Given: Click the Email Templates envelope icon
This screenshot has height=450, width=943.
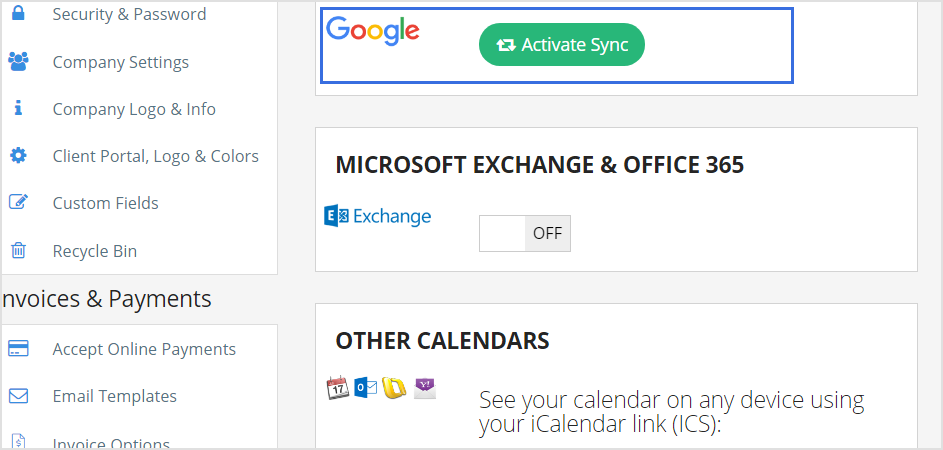Looking at the screenshot, I should pos(18,396).
